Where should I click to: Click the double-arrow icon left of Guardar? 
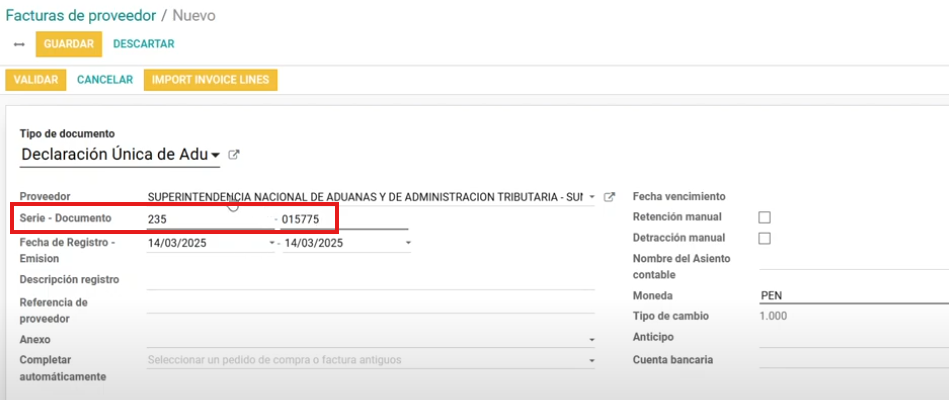tap(19, 45)
